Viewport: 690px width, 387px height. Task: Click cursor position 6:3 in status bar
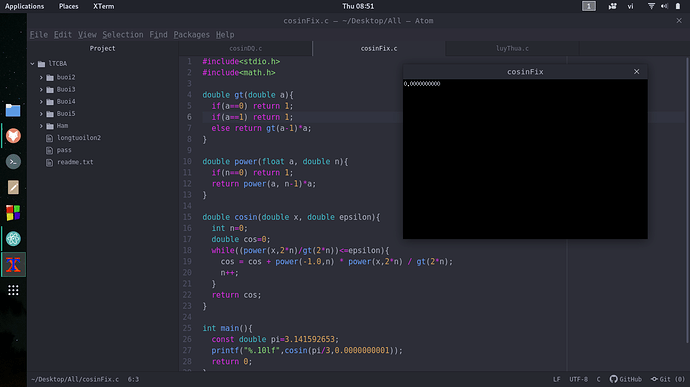pos(133,379)
